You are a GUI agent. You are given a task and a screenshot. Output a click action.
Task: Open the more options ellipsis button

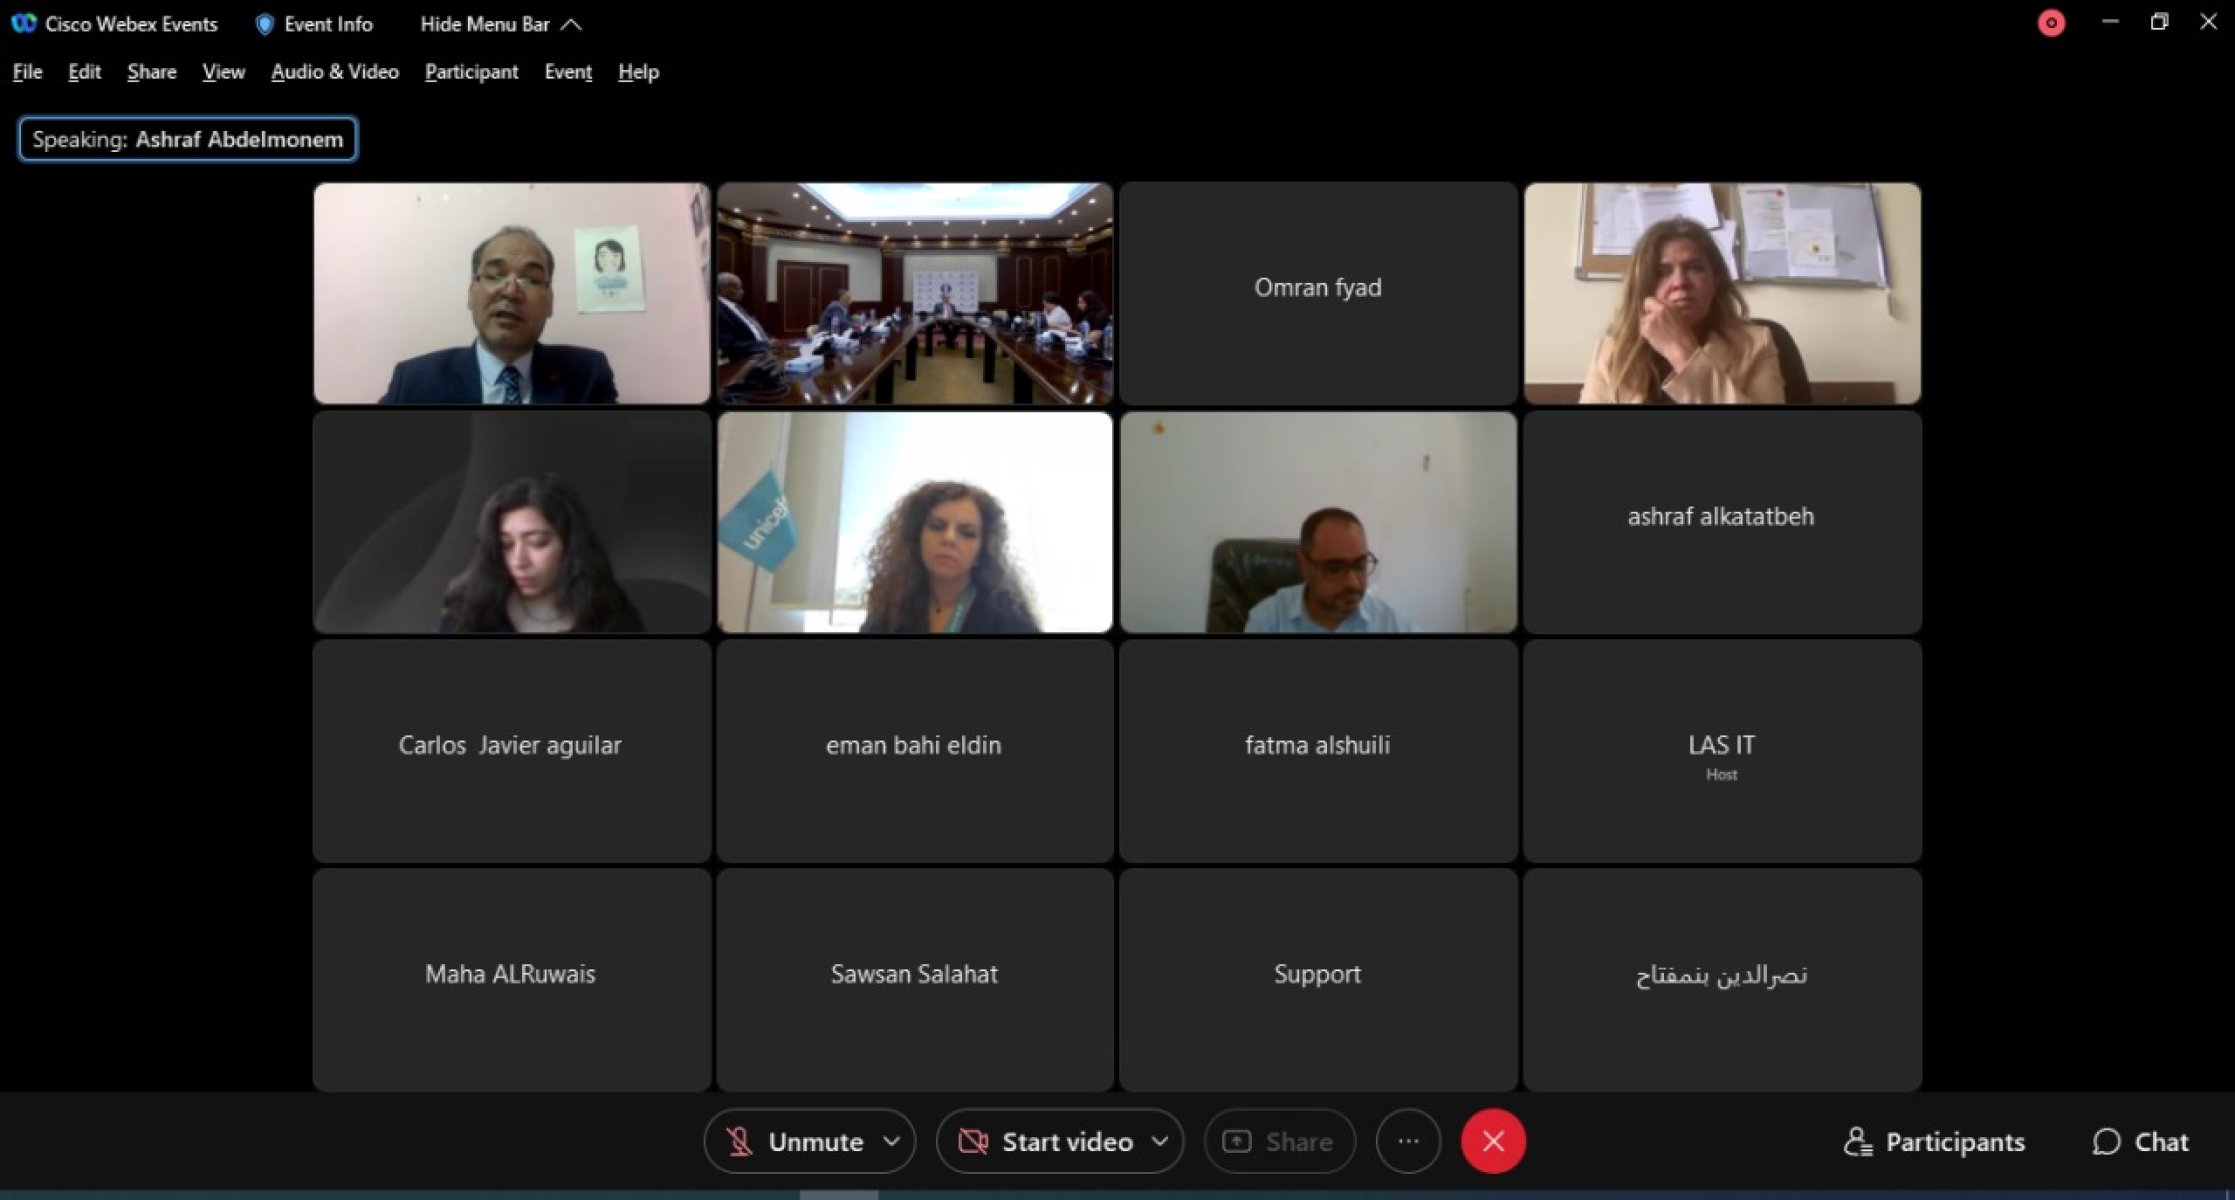pos(1408,1141)
